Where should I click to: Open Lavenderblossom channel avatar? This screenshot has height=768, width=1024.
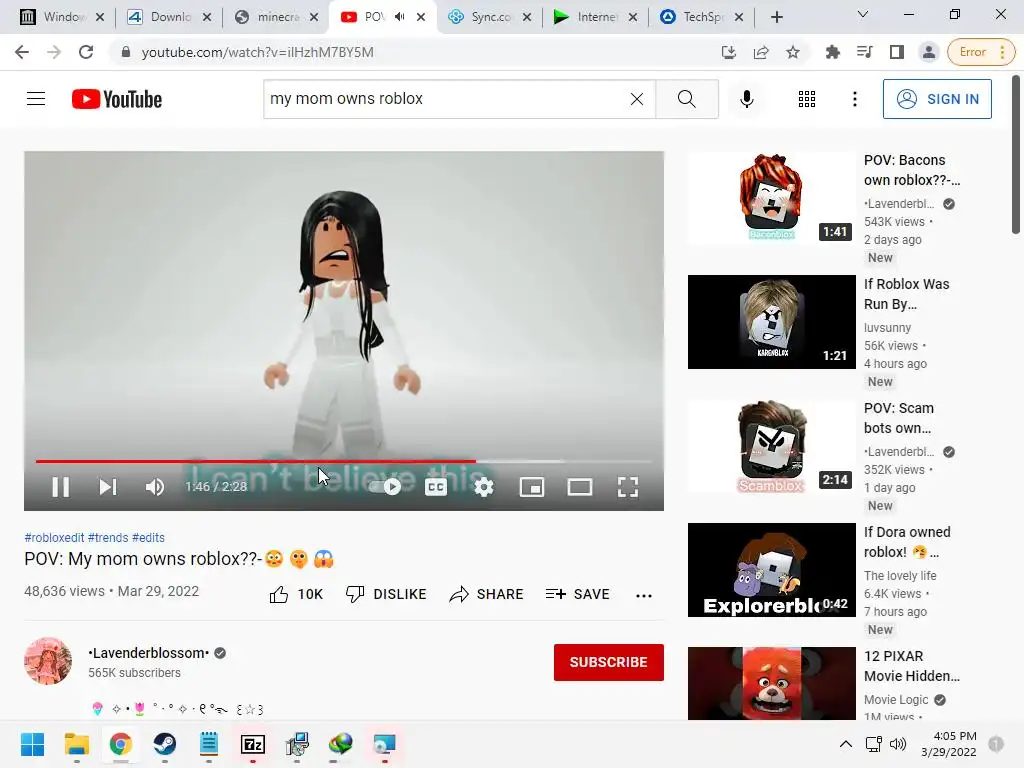48,661
